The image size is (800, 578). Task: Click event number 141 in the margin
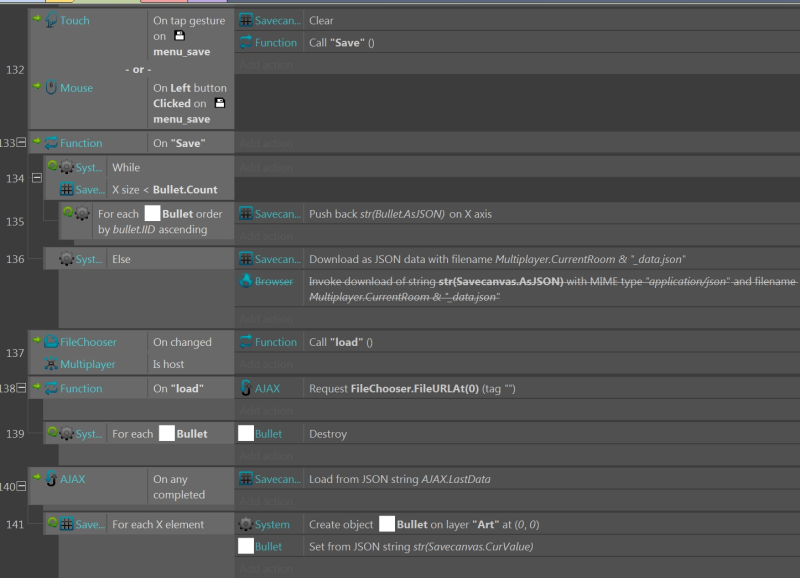pyautogui.click(x=15, y=524)
